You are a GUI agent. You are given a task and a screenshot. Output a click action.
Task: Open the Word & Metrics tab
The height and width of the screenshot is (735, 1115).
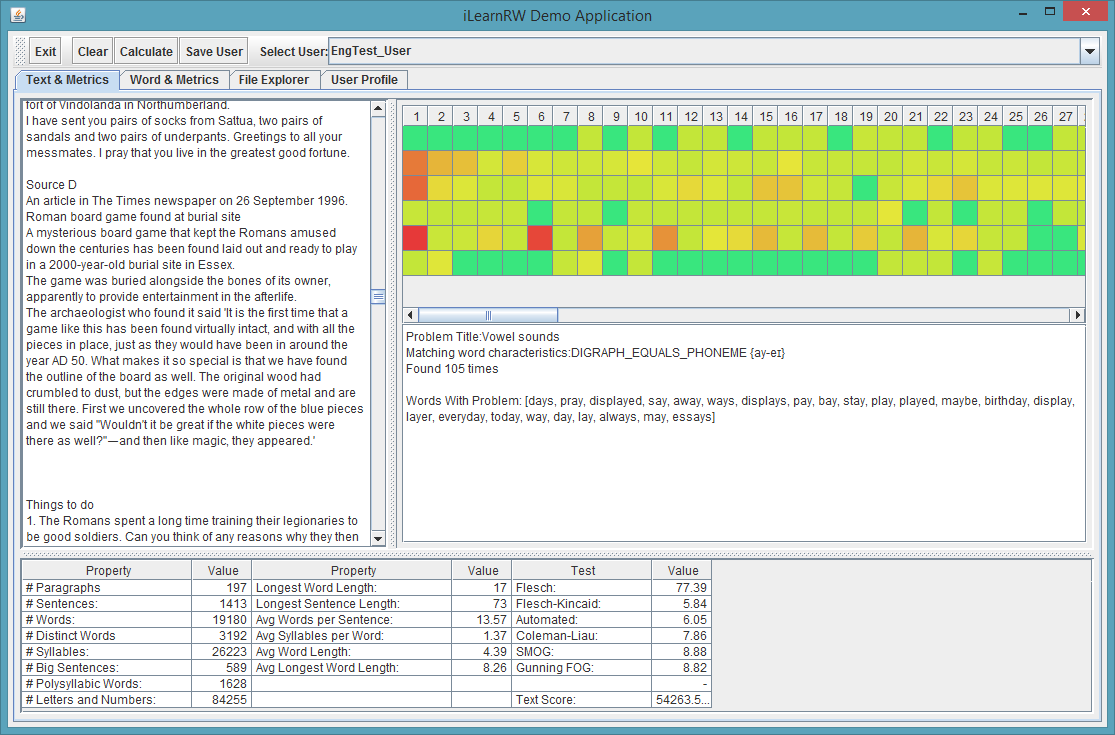[174, 80]
